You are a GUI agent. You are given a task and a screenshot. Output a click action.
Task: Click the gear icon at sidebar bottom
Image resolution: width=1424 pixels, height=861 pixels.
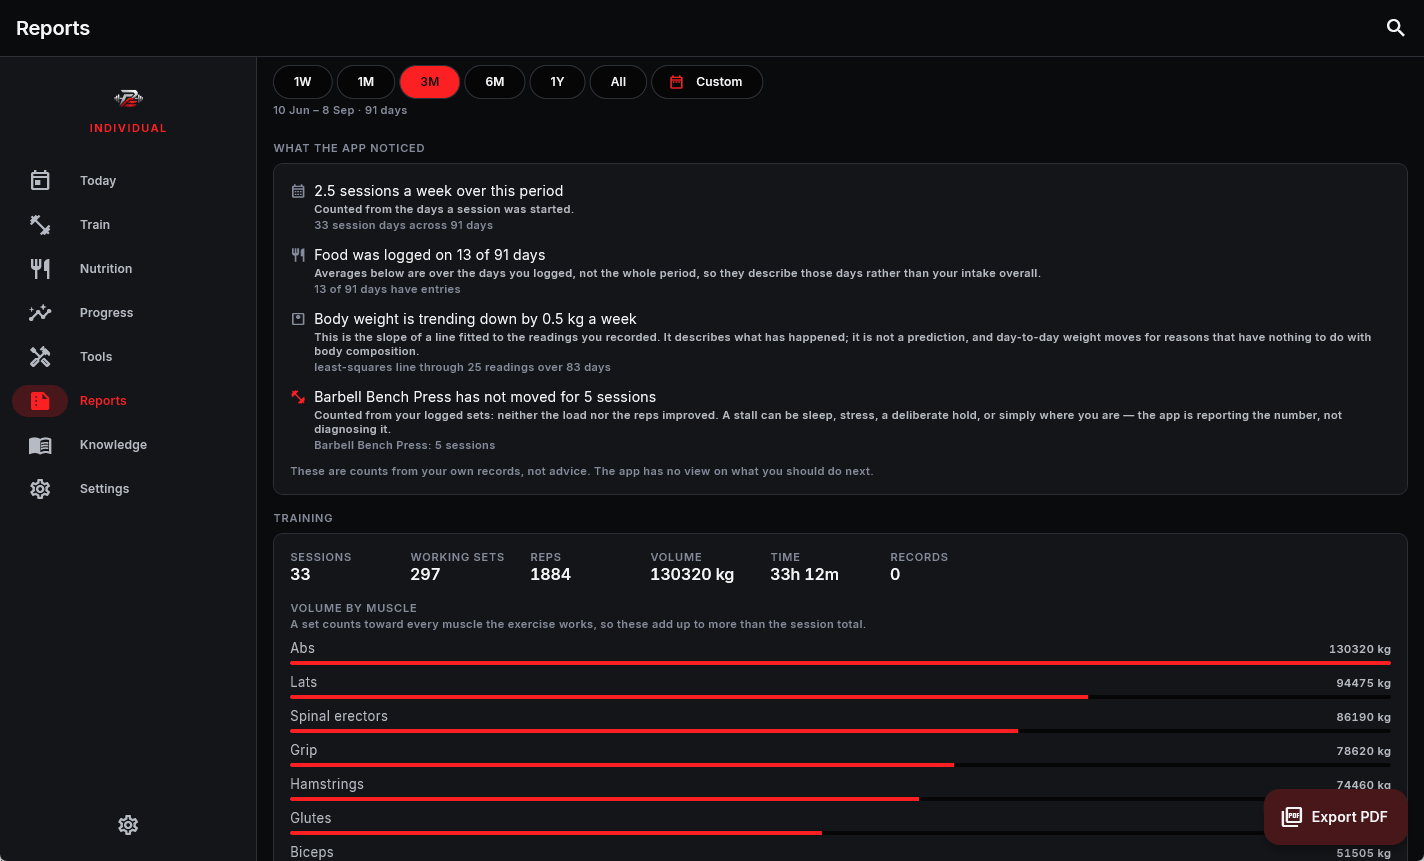(128, 825)
